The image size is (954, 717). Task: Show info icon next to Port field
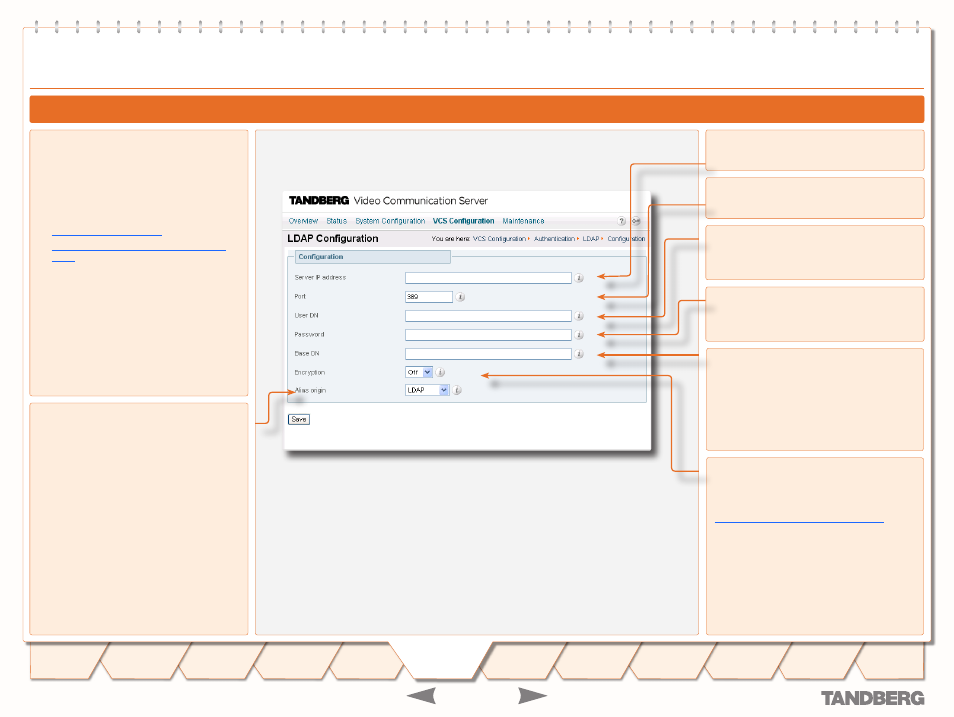pos(461,297)
